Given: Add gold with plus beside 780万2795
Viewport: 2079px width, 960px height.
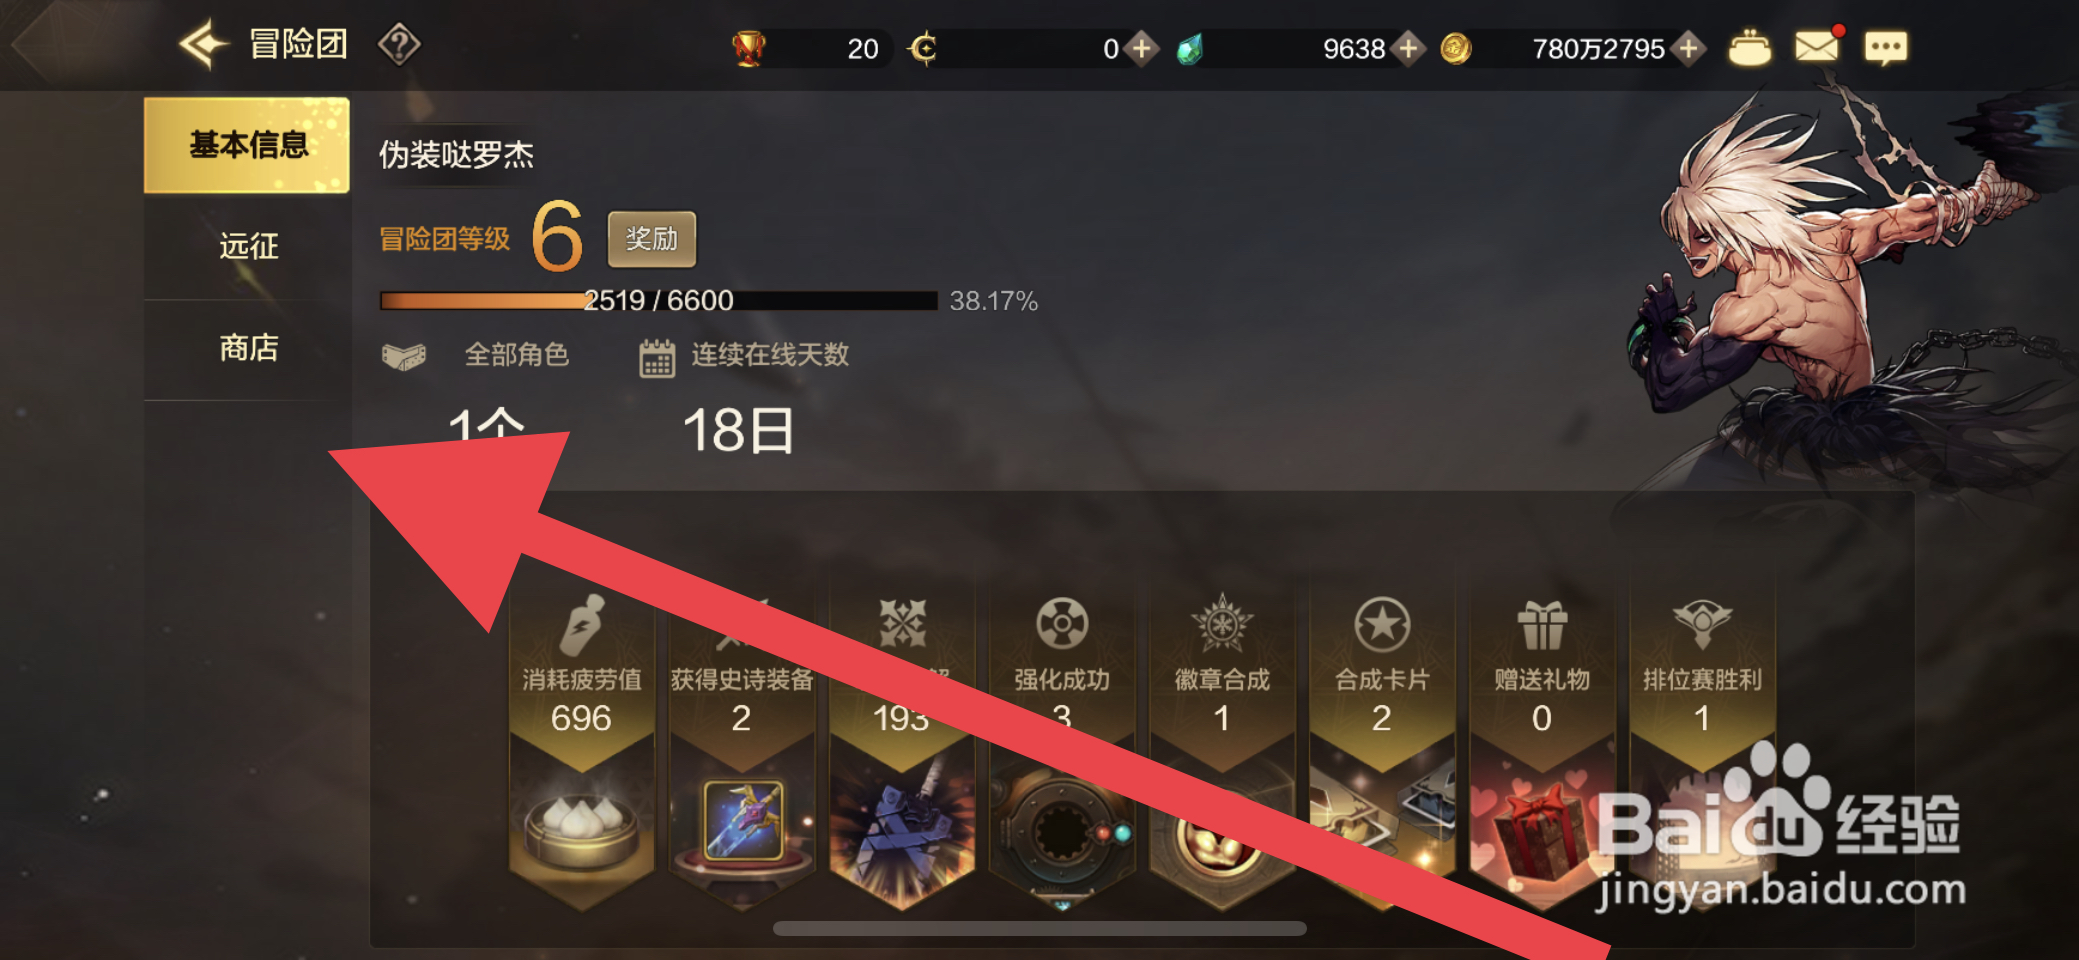Looking at the screenshot, I should 1688,48.
